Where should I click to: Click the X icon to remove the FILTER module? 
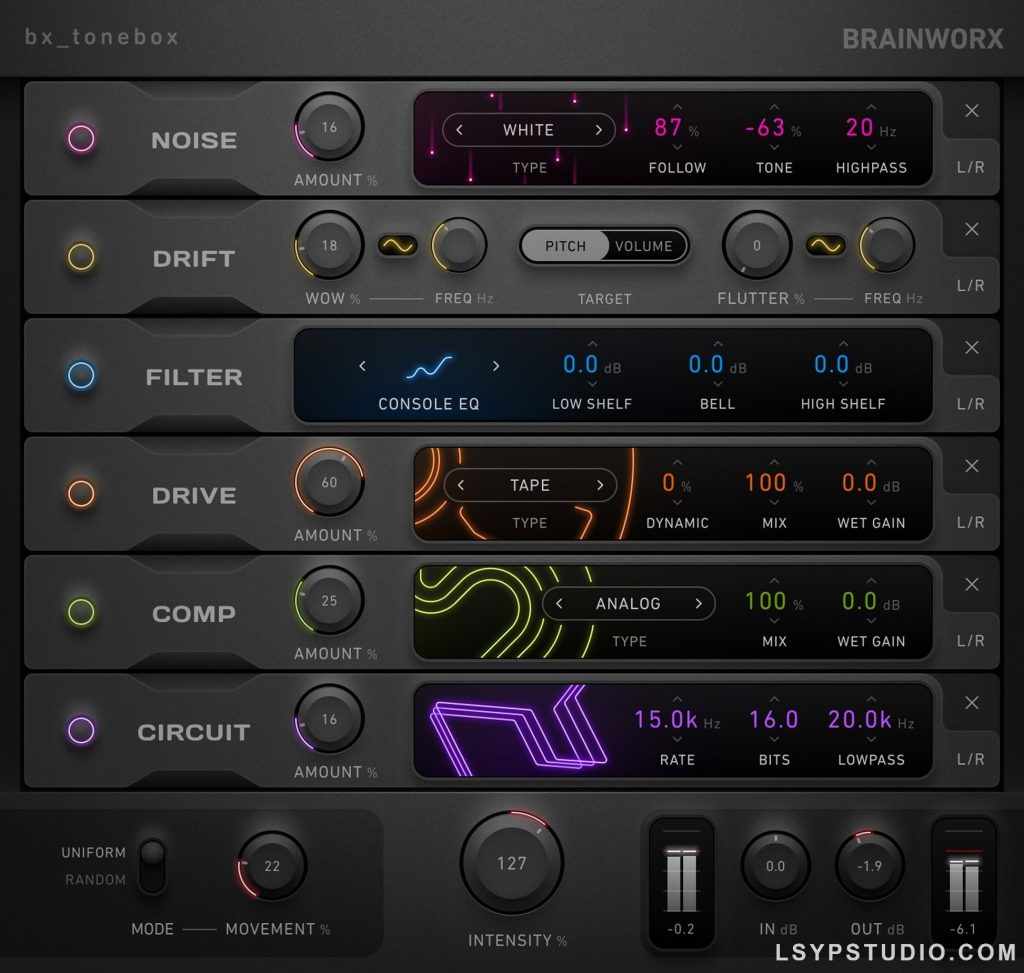[971, 348]
